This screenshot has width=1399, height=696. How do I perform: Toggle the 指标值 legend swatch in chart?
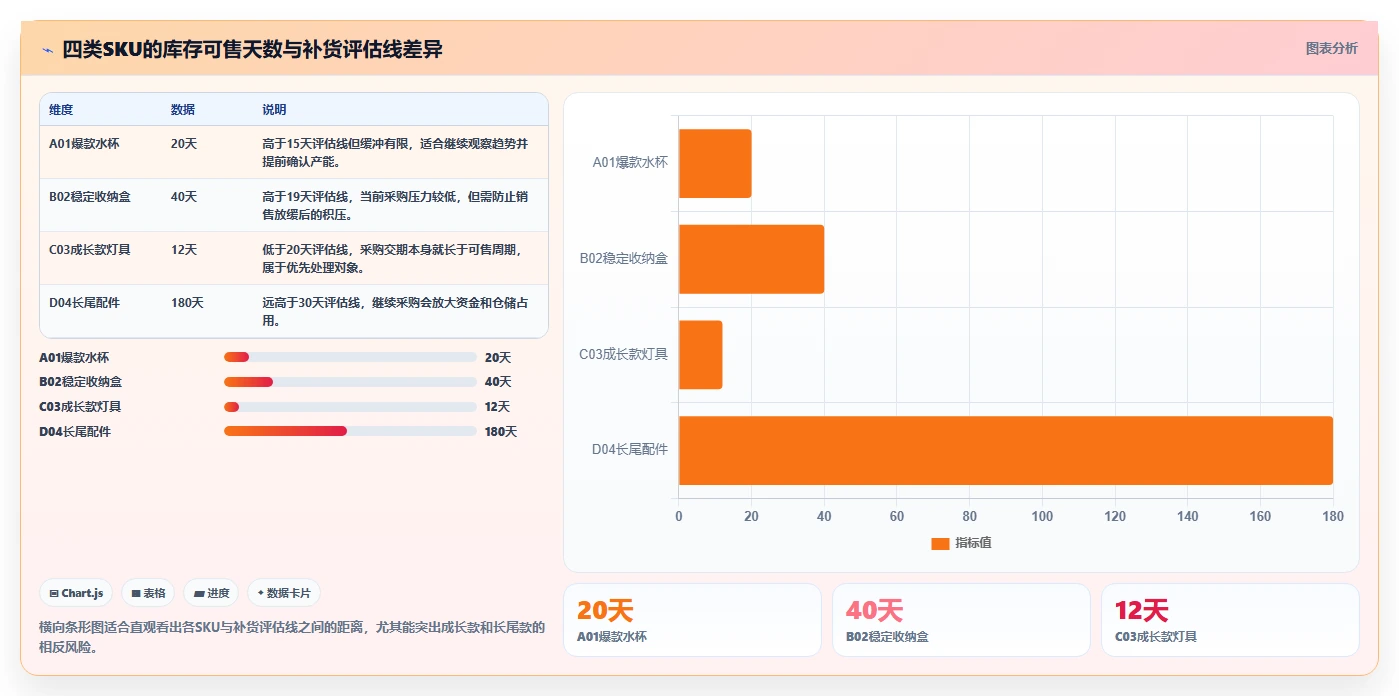pyautogui.click(x=939, y=543)
